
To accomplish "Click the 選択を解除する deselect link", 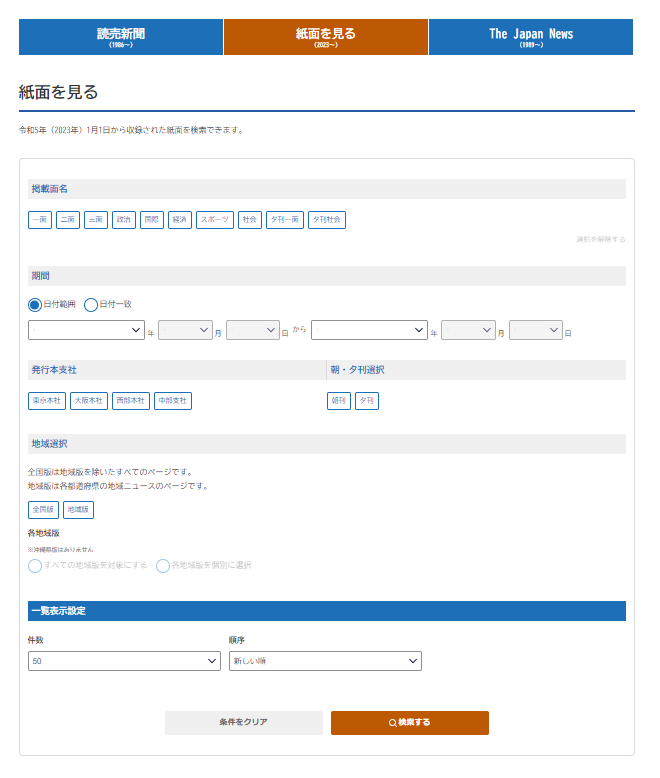I will [600, 240].
